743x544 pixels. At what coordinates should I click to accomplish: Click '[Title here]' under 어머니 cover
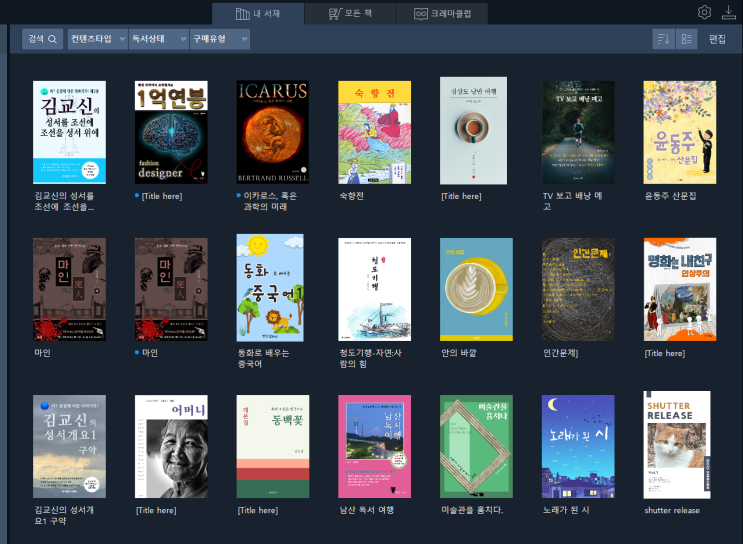pos(156,510)
